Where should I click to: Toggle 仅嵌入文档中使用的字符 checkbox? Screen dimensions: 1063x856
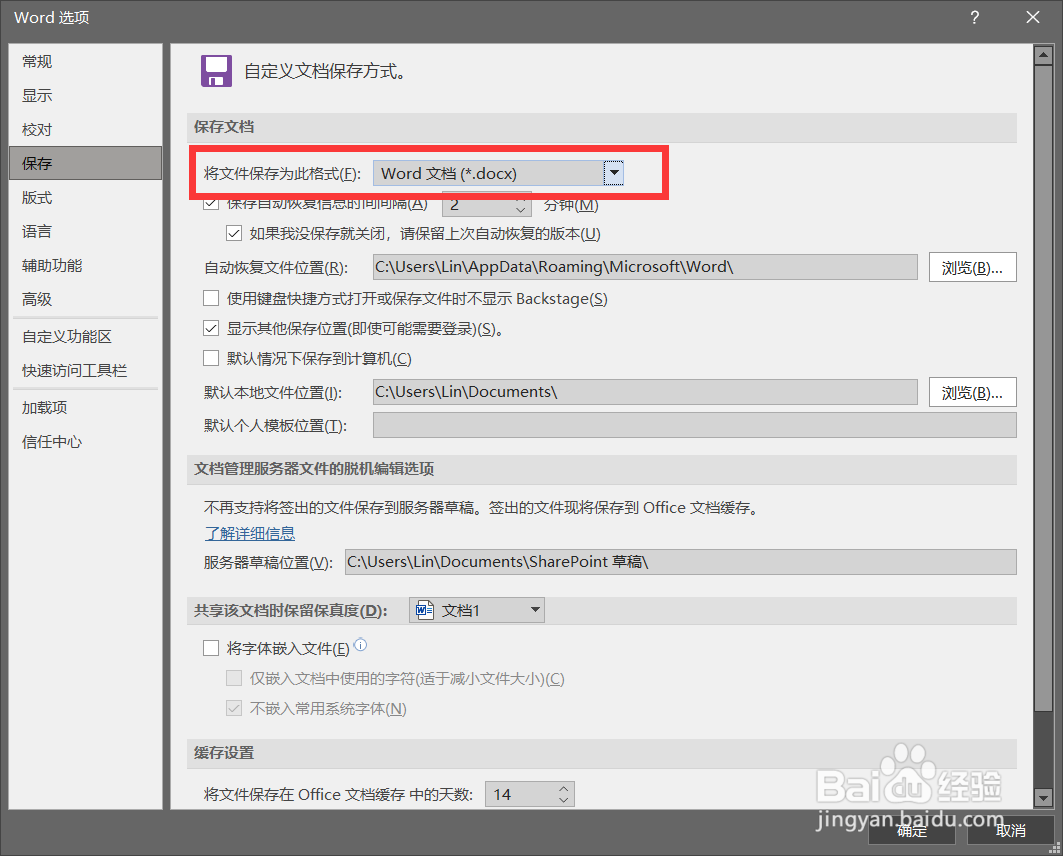tap(234, 678)
